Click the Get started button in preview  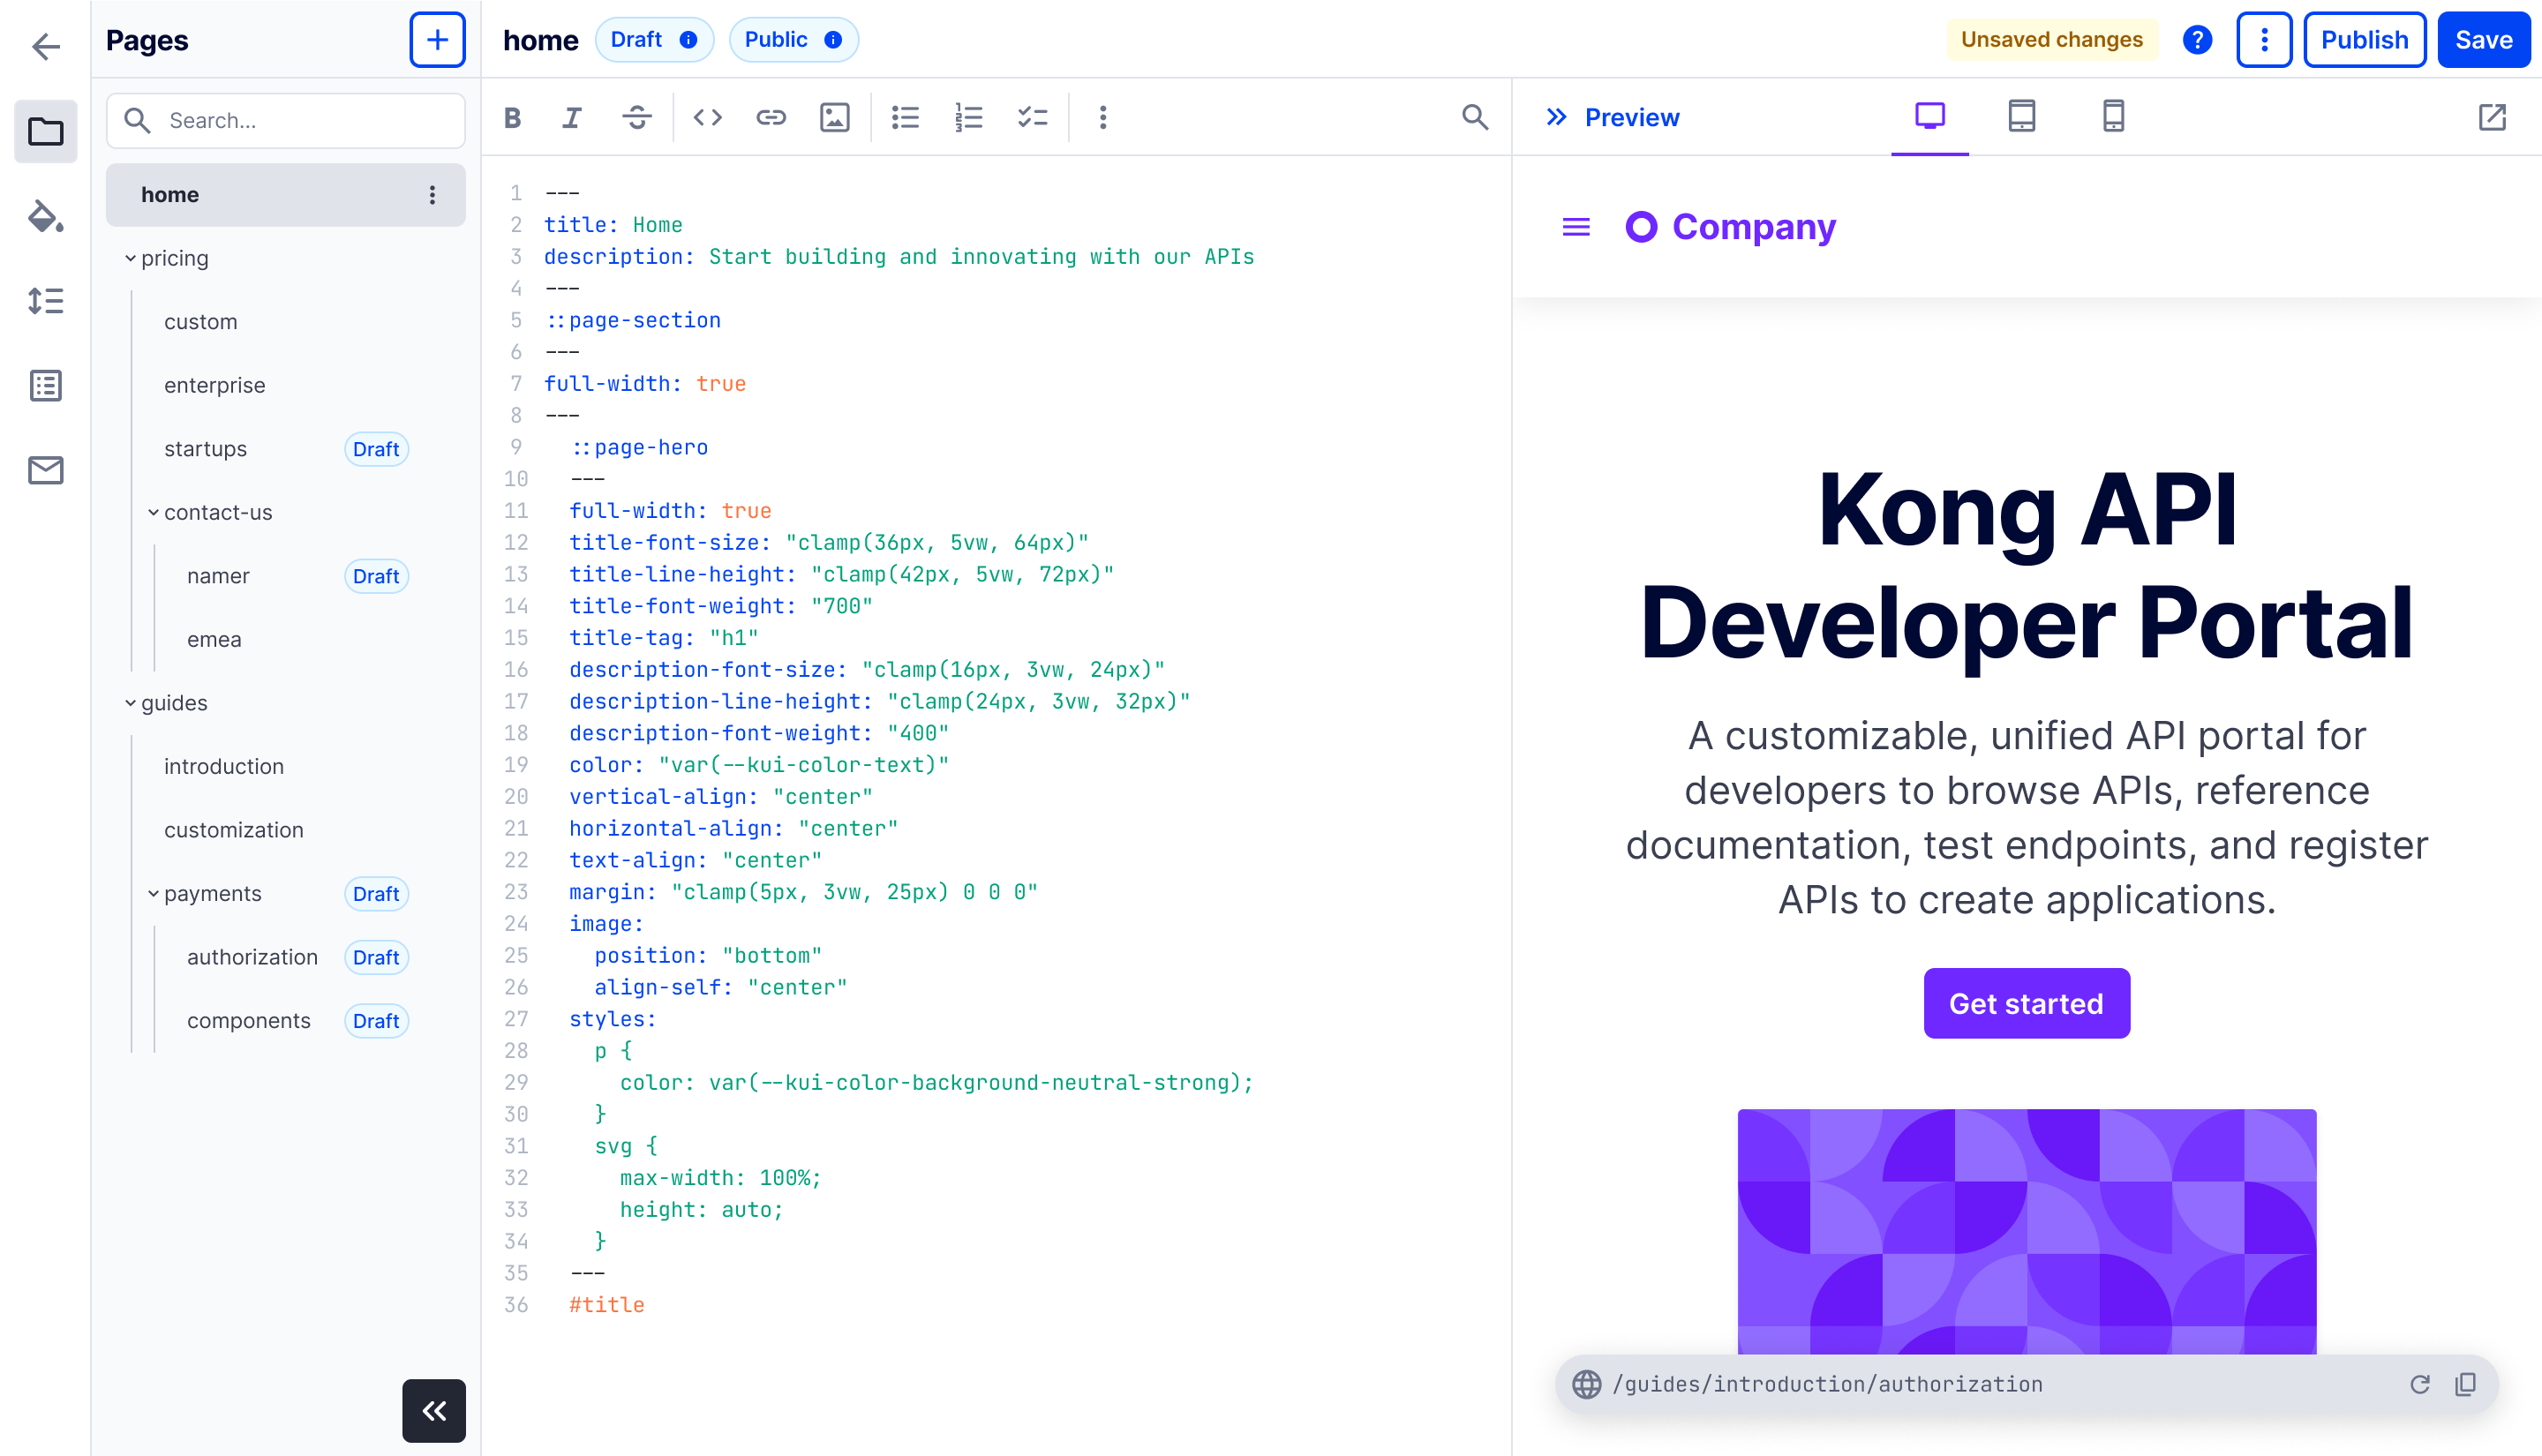pyautogui.click(x=2026, y=1003)
